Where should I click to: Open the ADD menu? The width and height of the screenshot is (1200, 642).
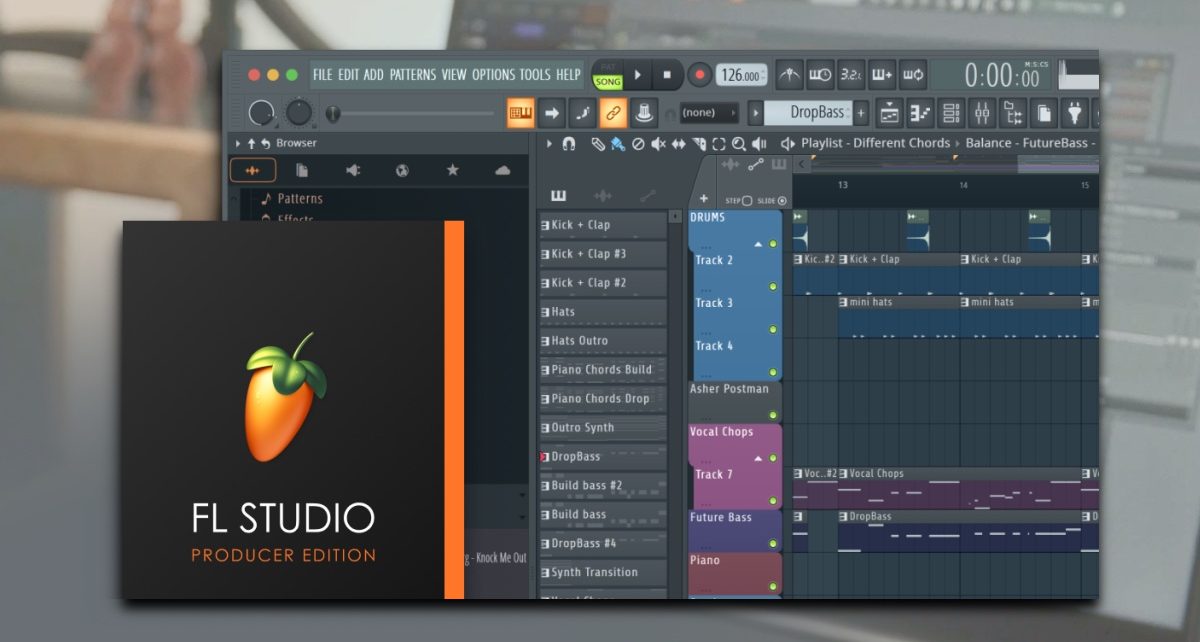click(374, 75)
